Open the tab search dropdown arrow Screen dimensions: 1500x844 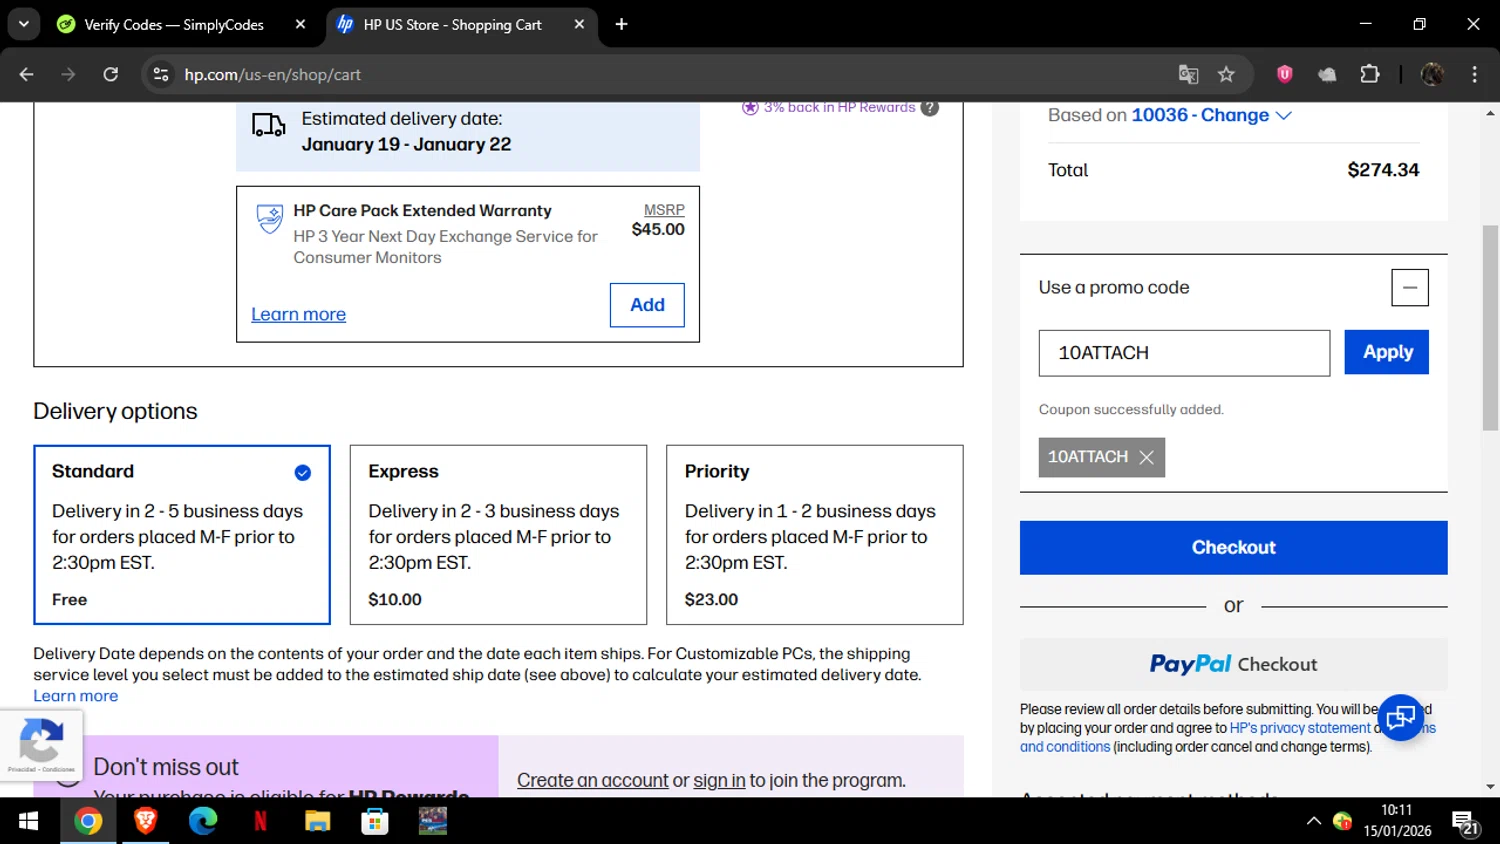23,24
